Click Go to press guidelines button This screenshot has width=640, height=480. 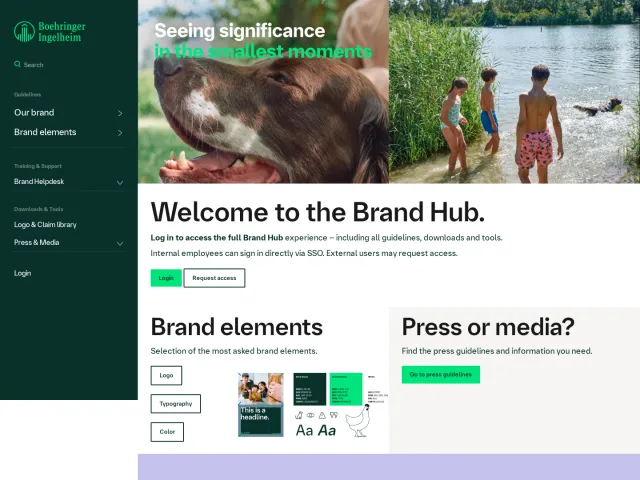pos(441,375)
